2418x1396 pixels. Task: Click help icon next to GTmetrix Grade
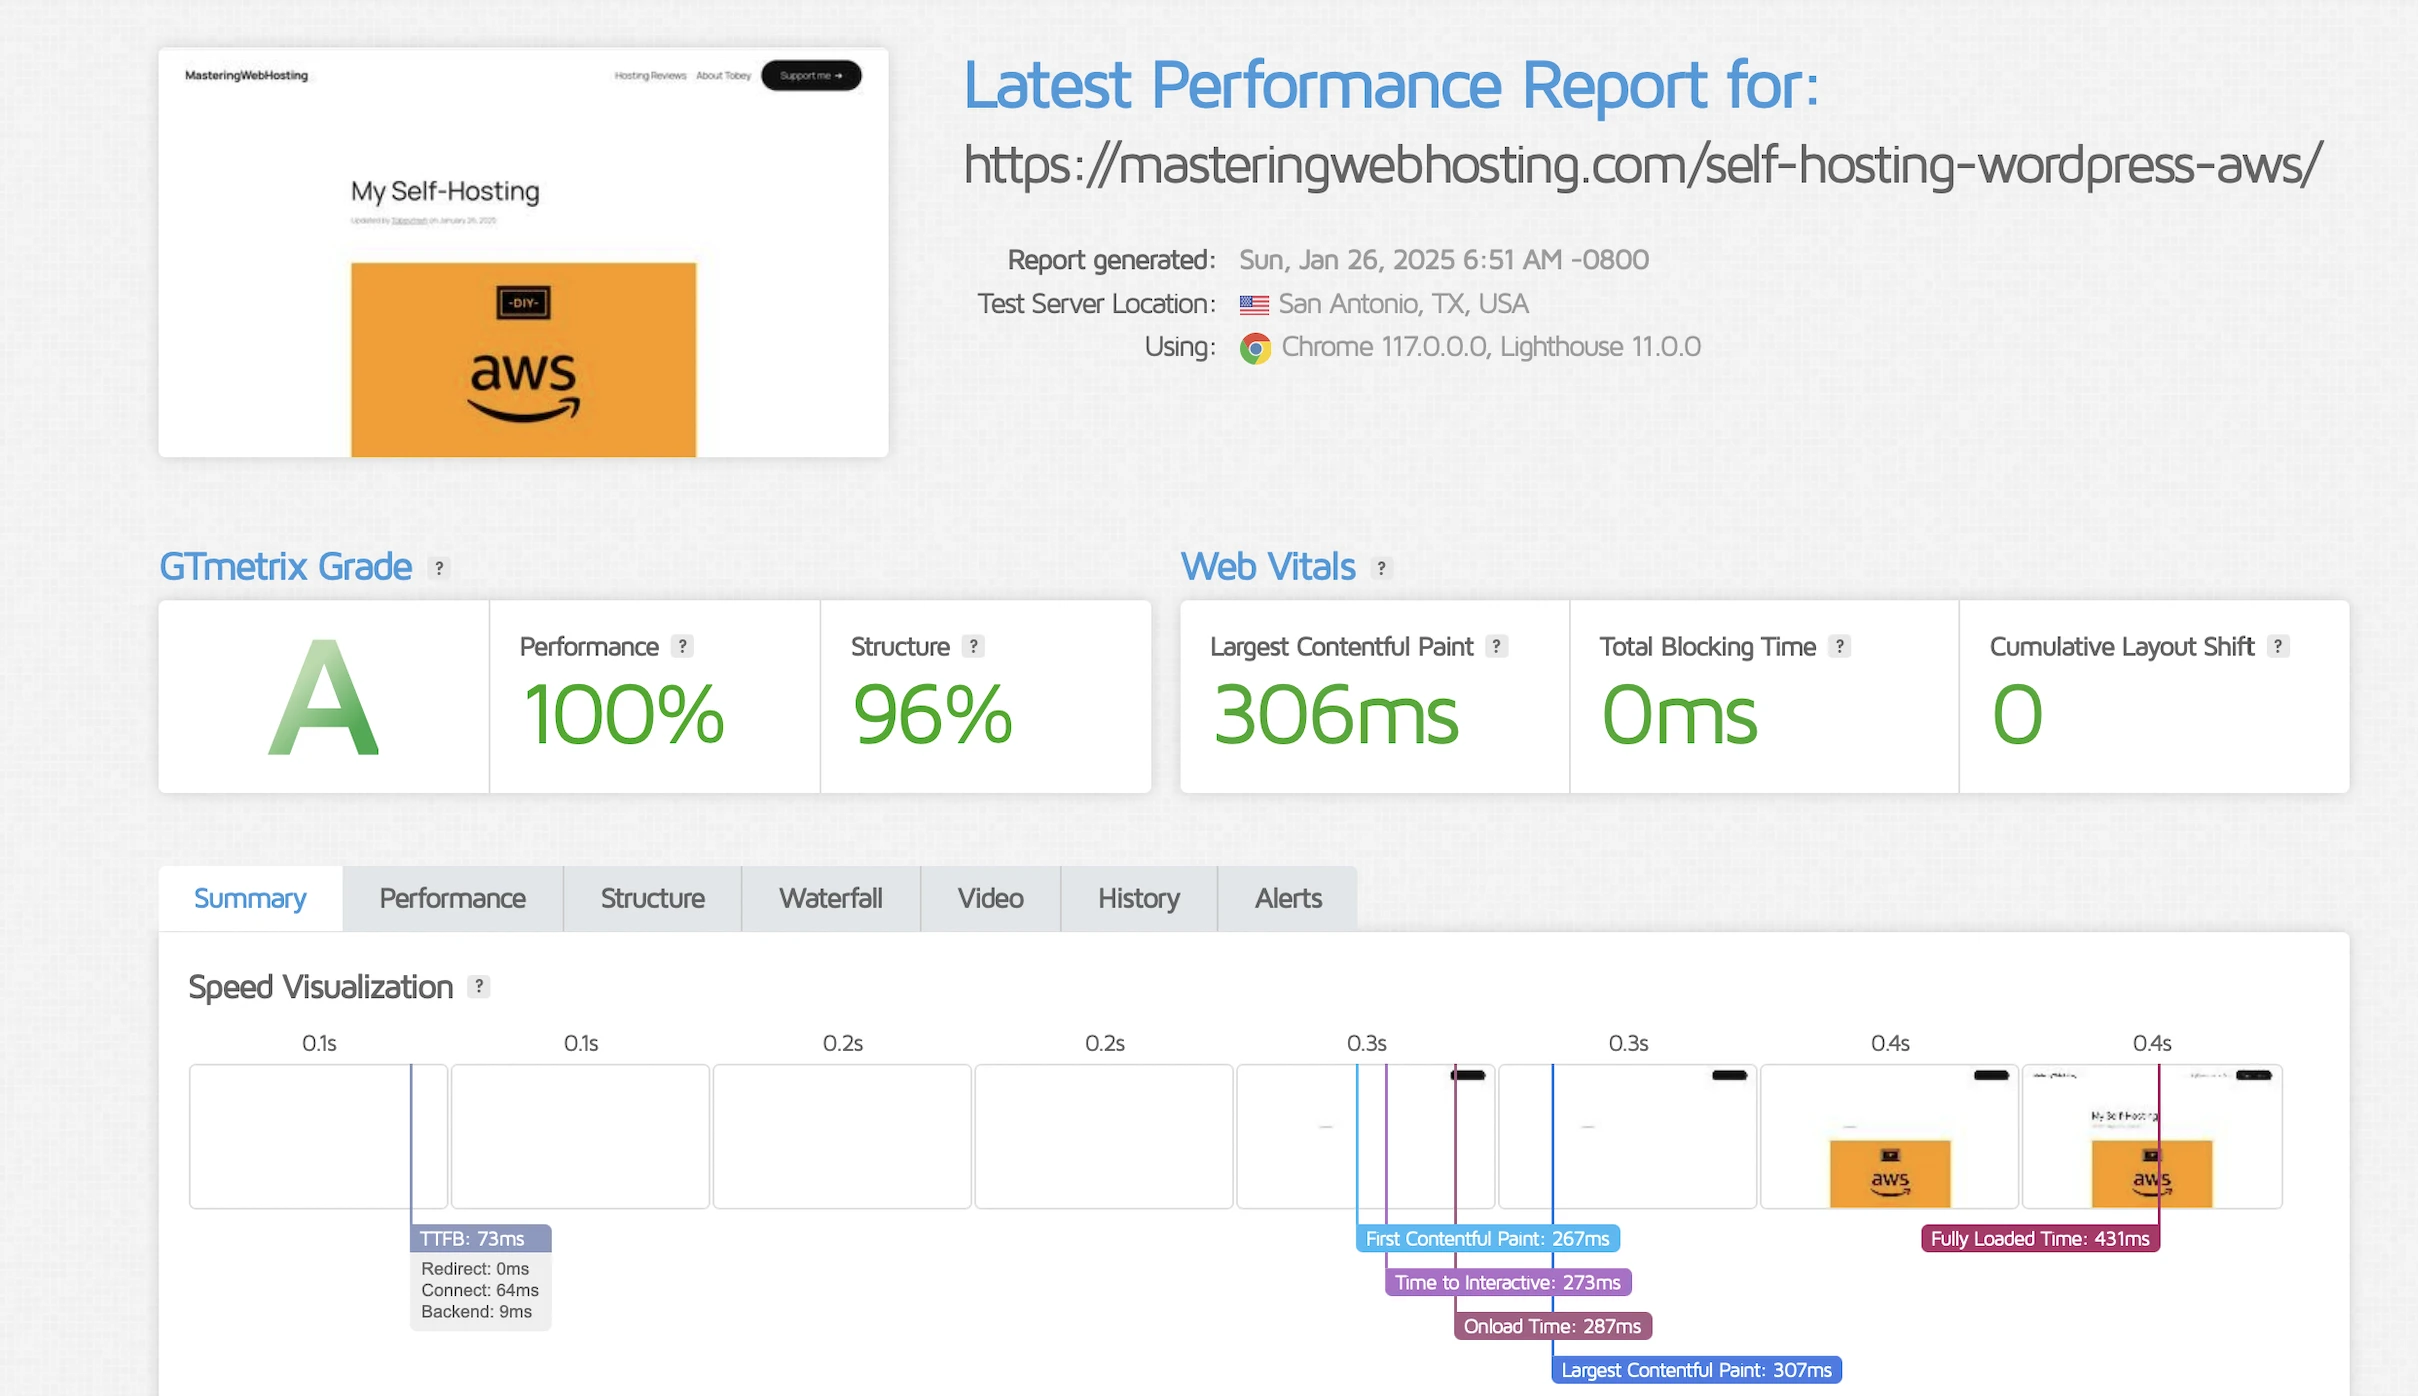point(438,568)
